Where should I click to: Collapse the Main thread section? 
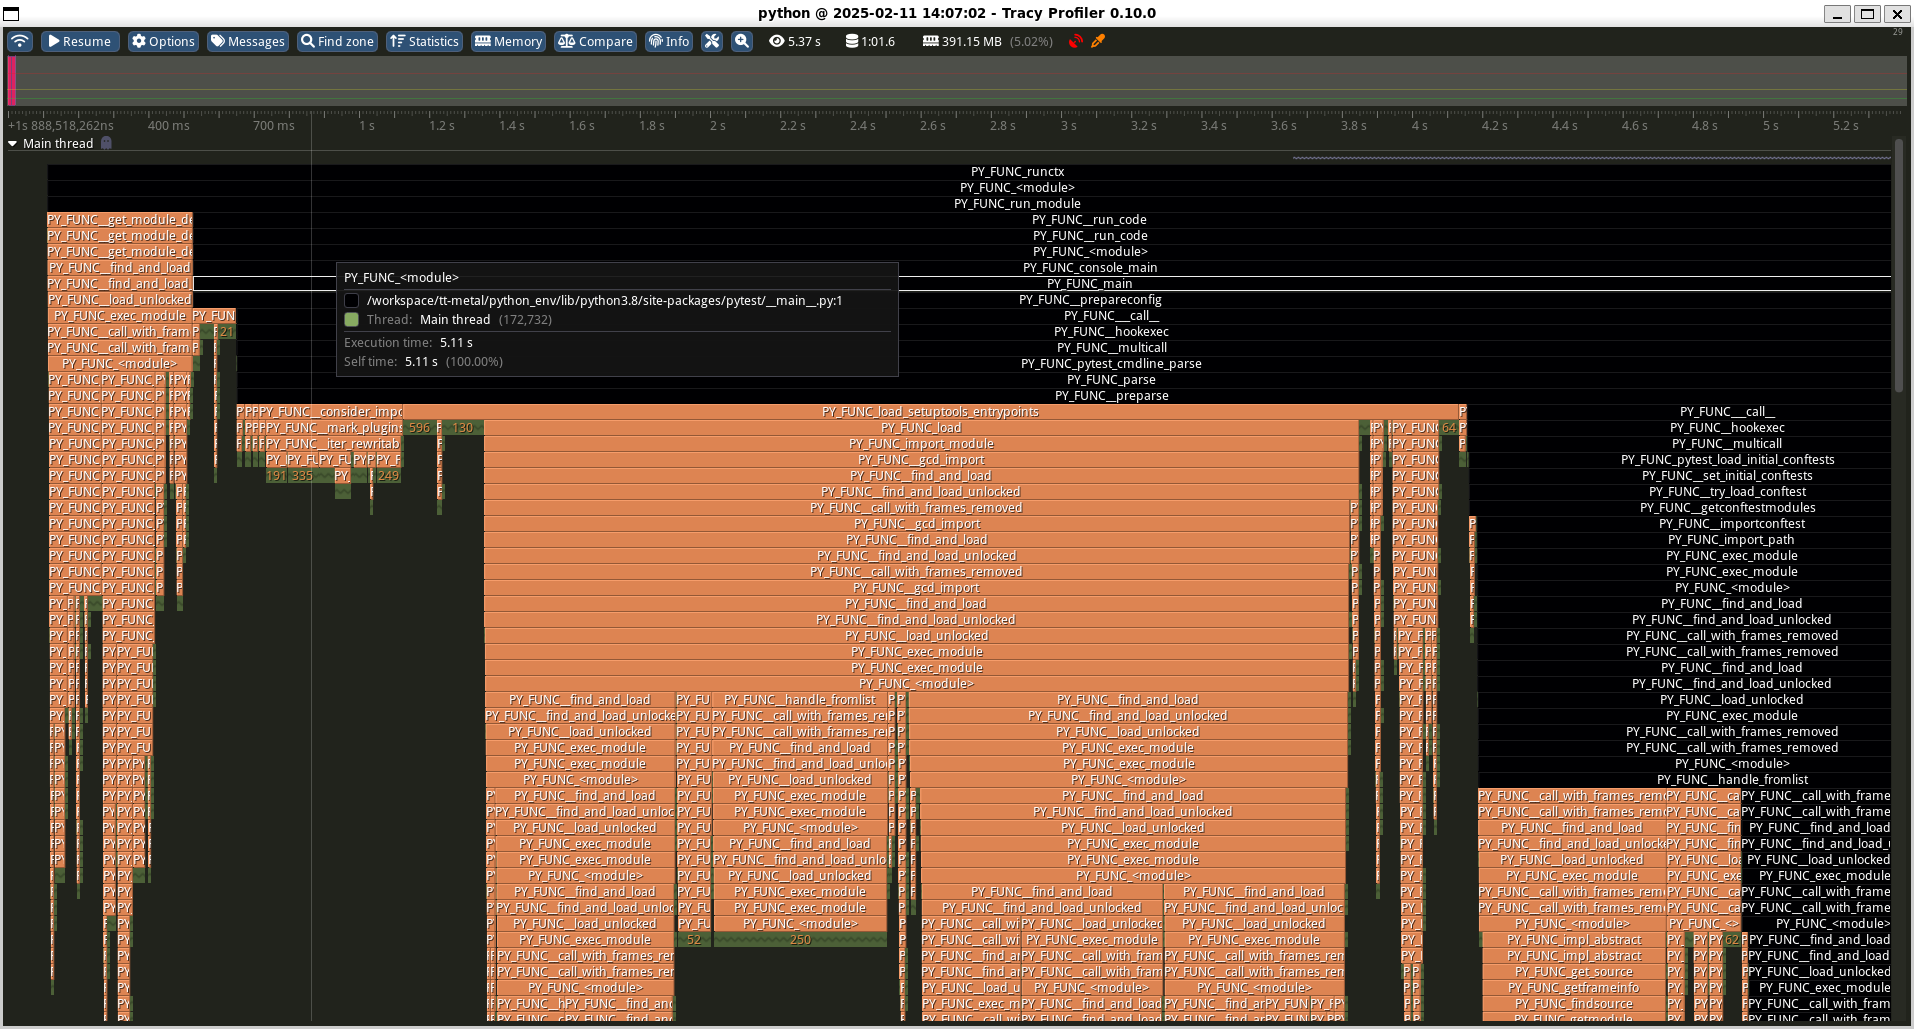(13, 144)
